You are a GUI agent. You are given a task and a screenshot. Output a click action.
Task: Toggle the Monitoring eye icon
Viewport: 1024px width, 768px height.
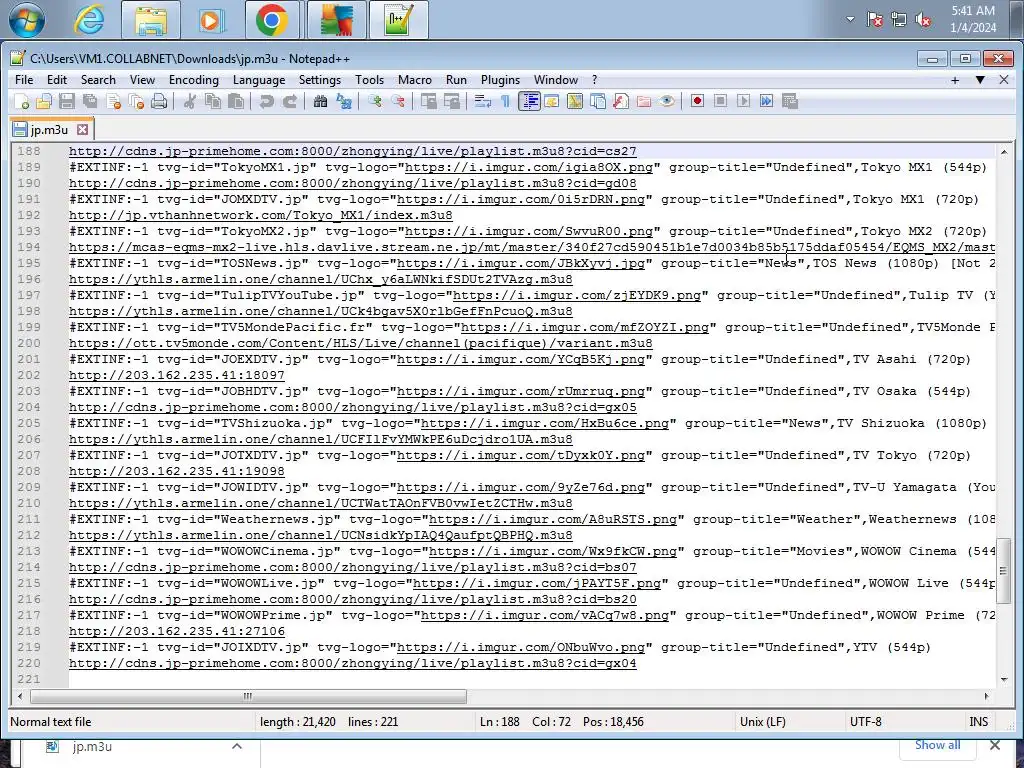coord(667,101)
